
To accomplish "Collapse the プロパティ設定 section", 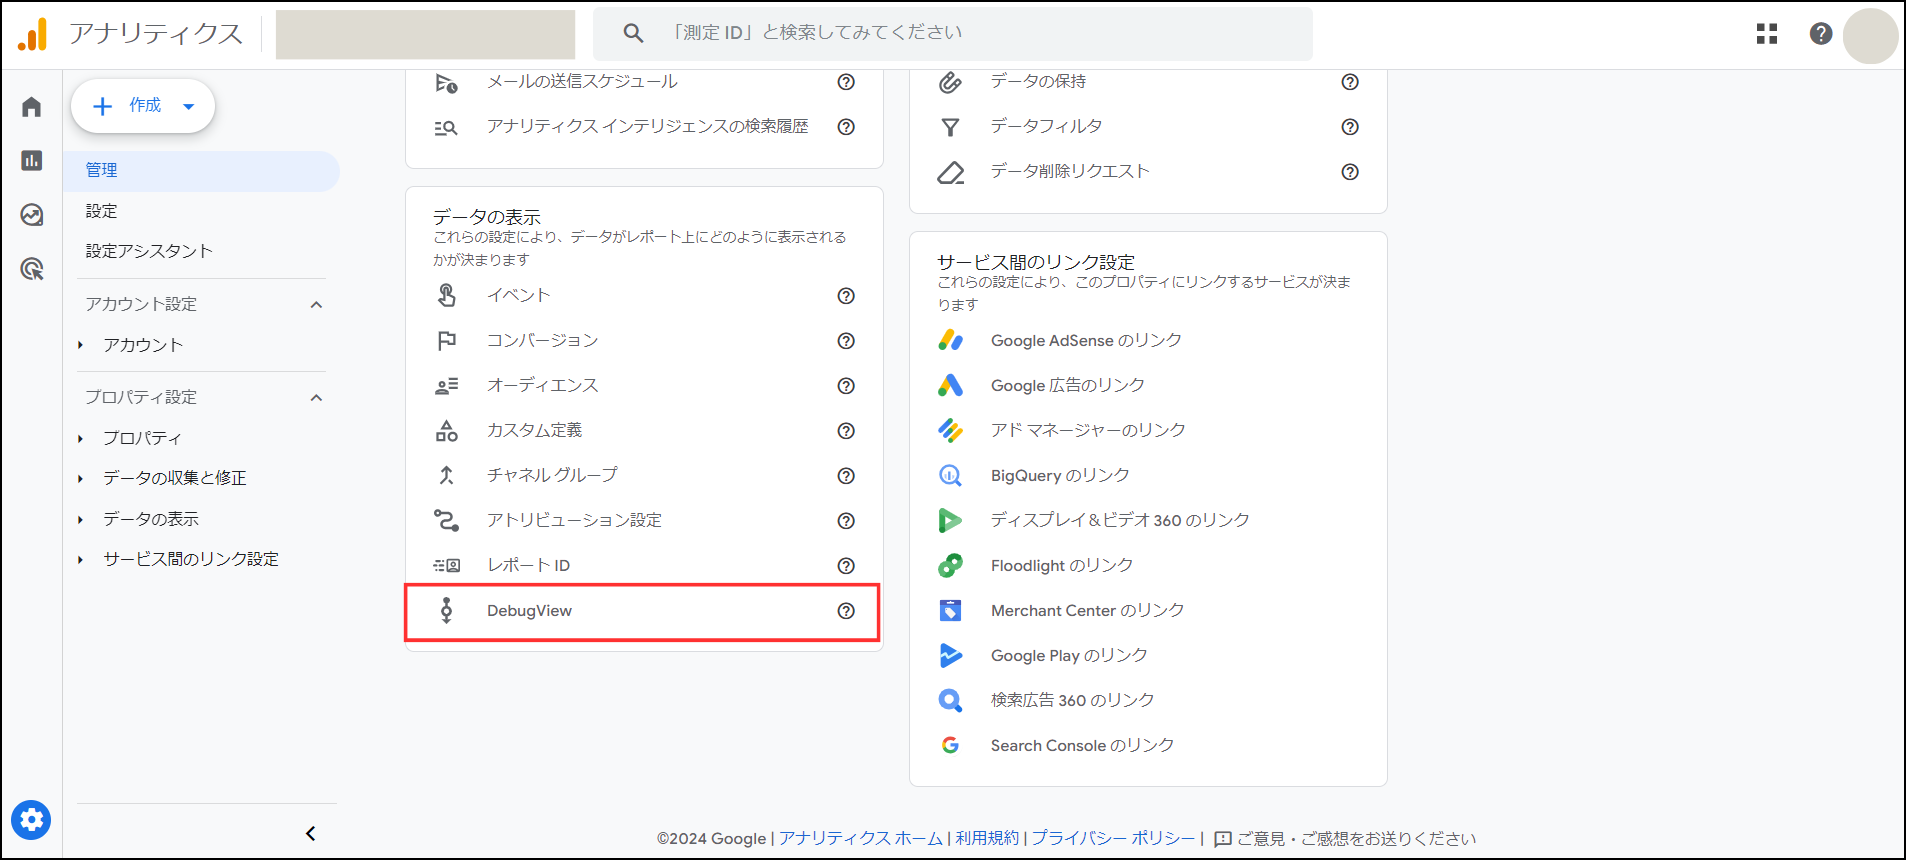I will coord(316,397).
